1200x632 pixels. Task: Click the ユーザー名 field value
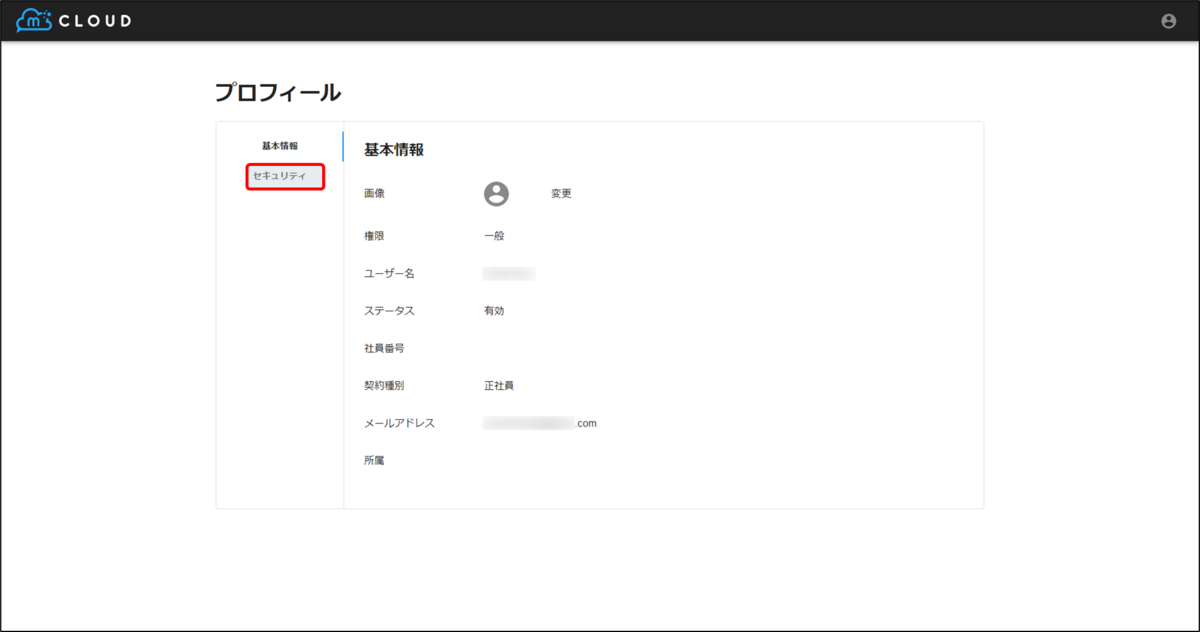[x=510, y=273]
